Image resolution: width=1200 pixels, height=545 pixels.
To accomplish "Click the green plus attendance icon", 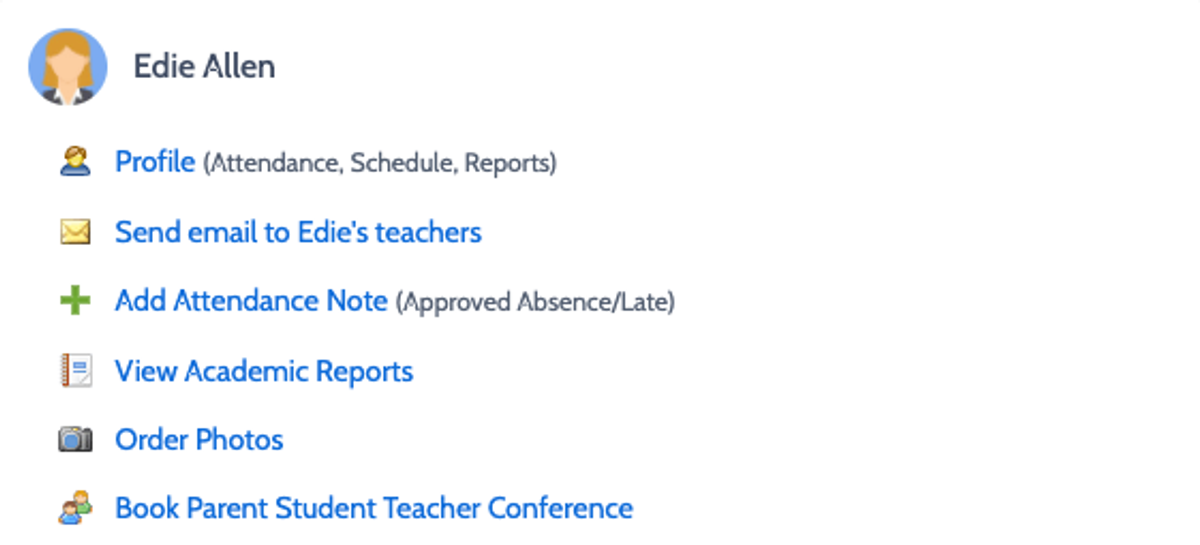I will point(75,300).
